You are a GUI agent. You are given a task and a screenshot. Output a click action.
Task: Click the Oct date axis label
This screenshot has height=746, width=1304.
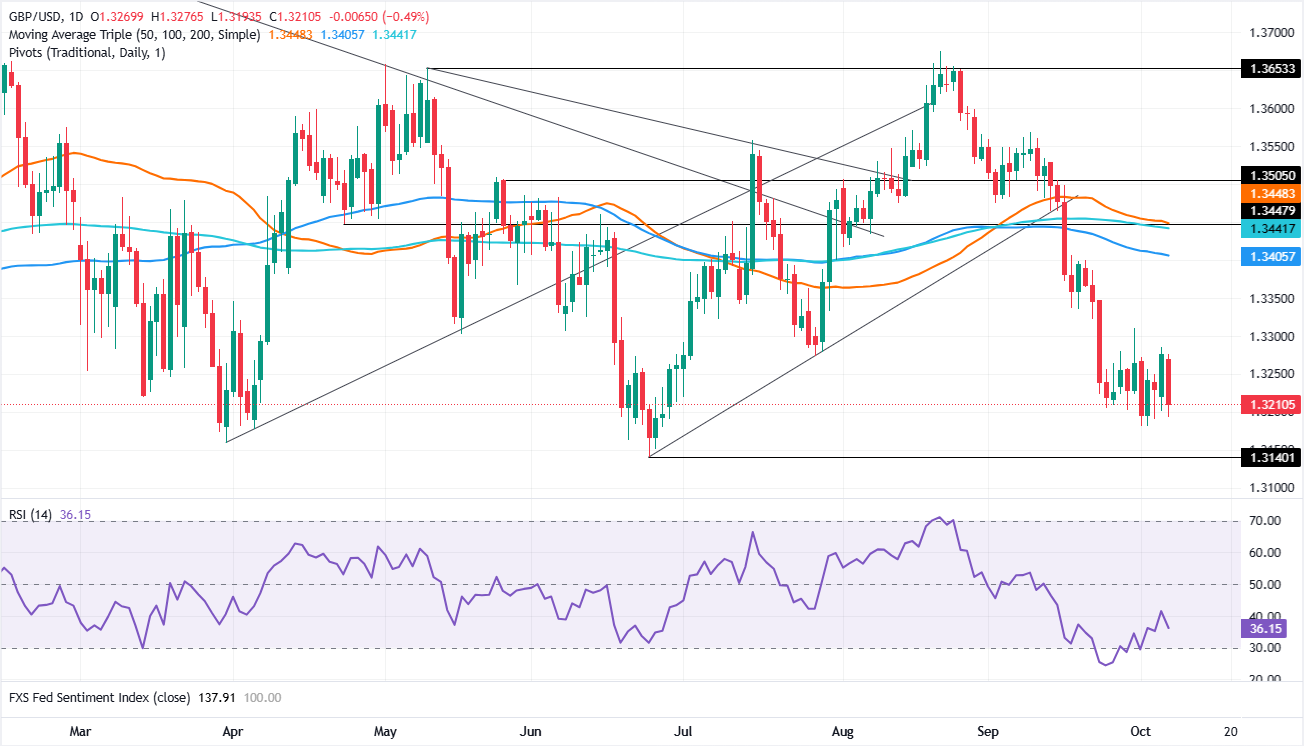[x=1141, y=730]
